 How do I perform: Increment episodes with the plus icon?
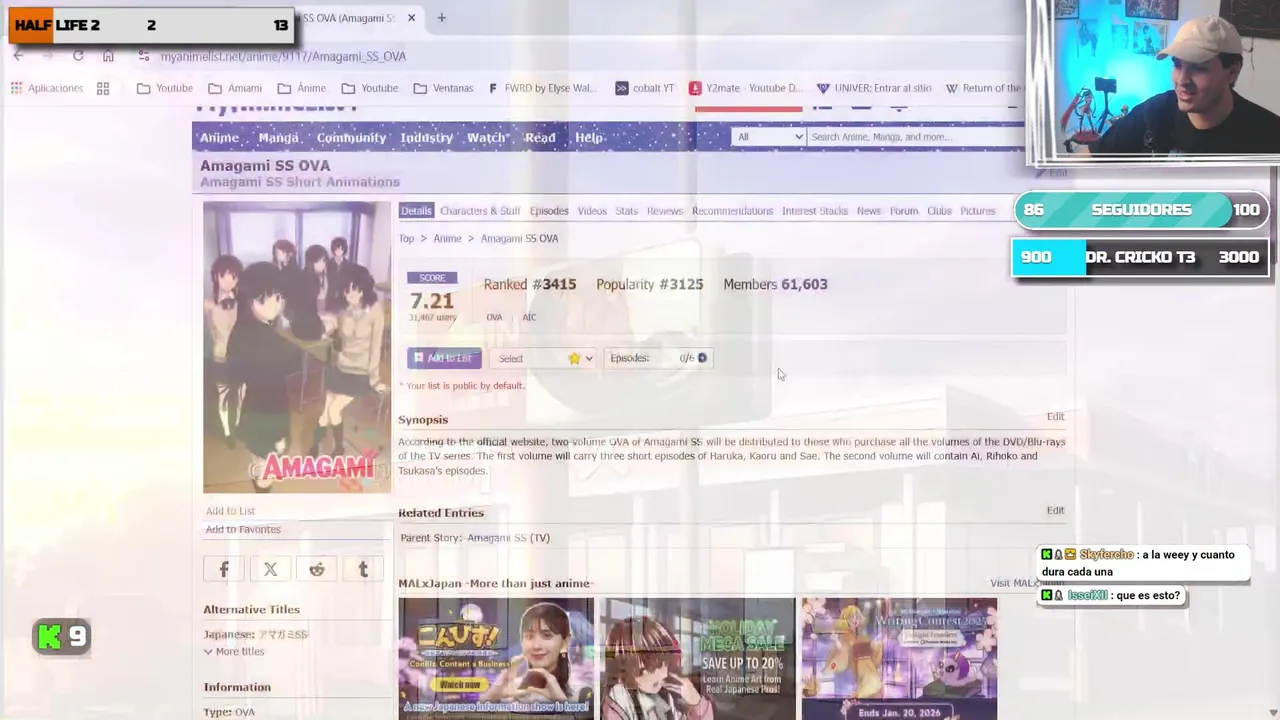[702, 358]
